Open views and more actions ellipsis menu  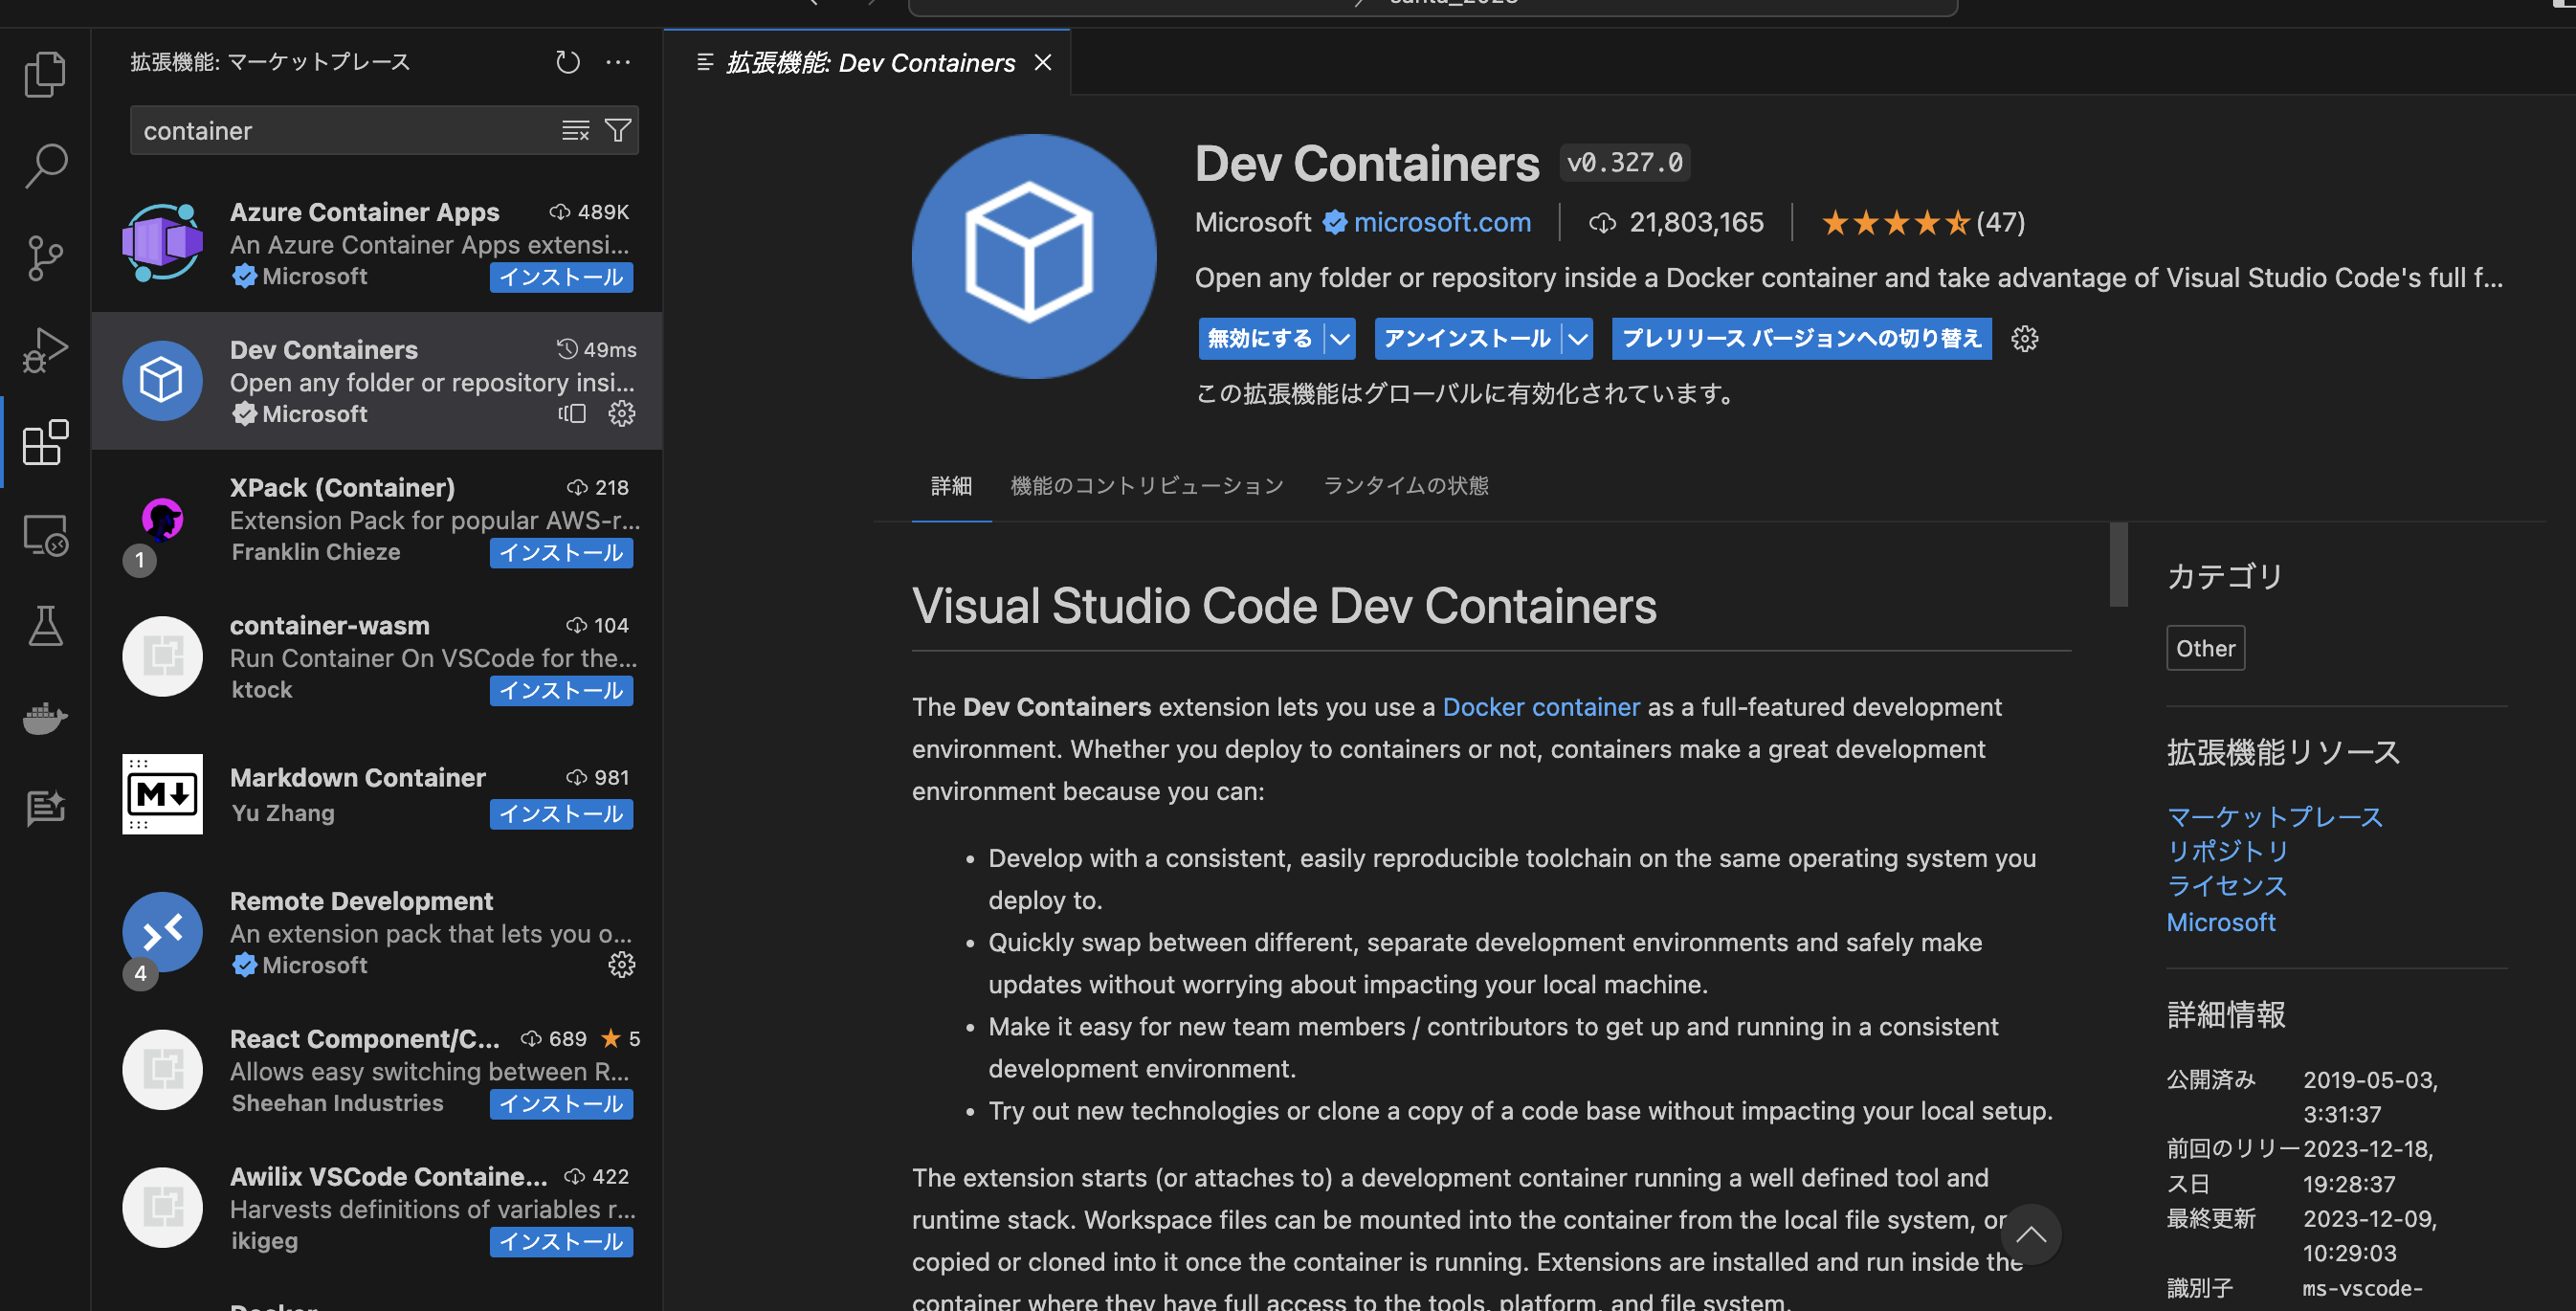click(x=618, y=62)
